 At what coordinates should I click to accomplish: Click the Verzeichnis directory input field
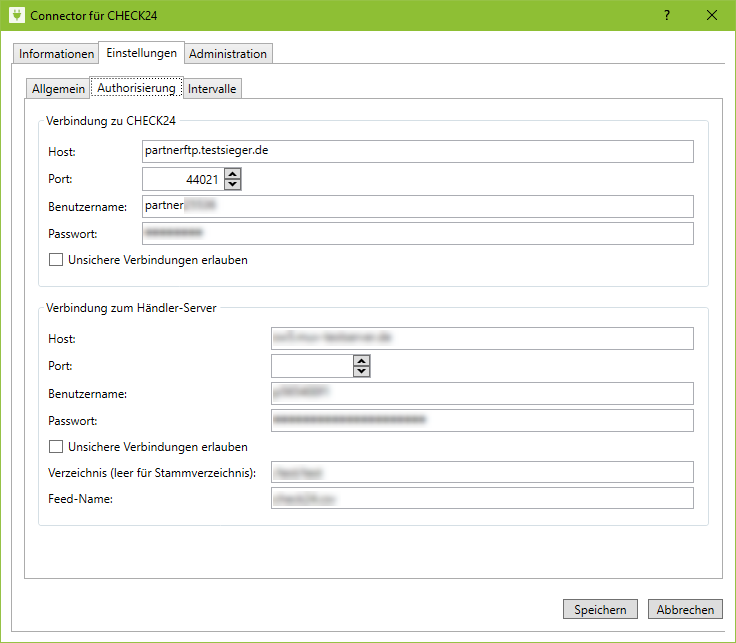[x=481, y=472]
